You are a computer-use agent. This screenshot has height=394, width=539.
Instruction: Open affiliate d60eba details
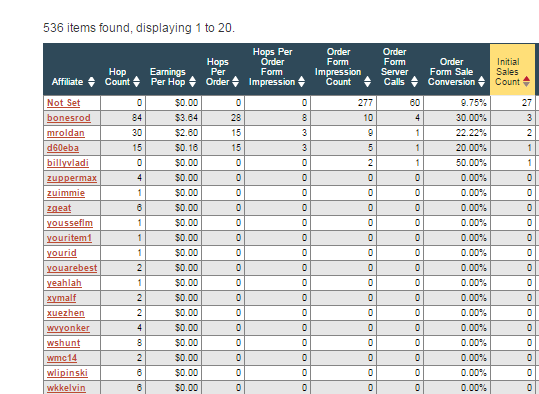point(63,148)
